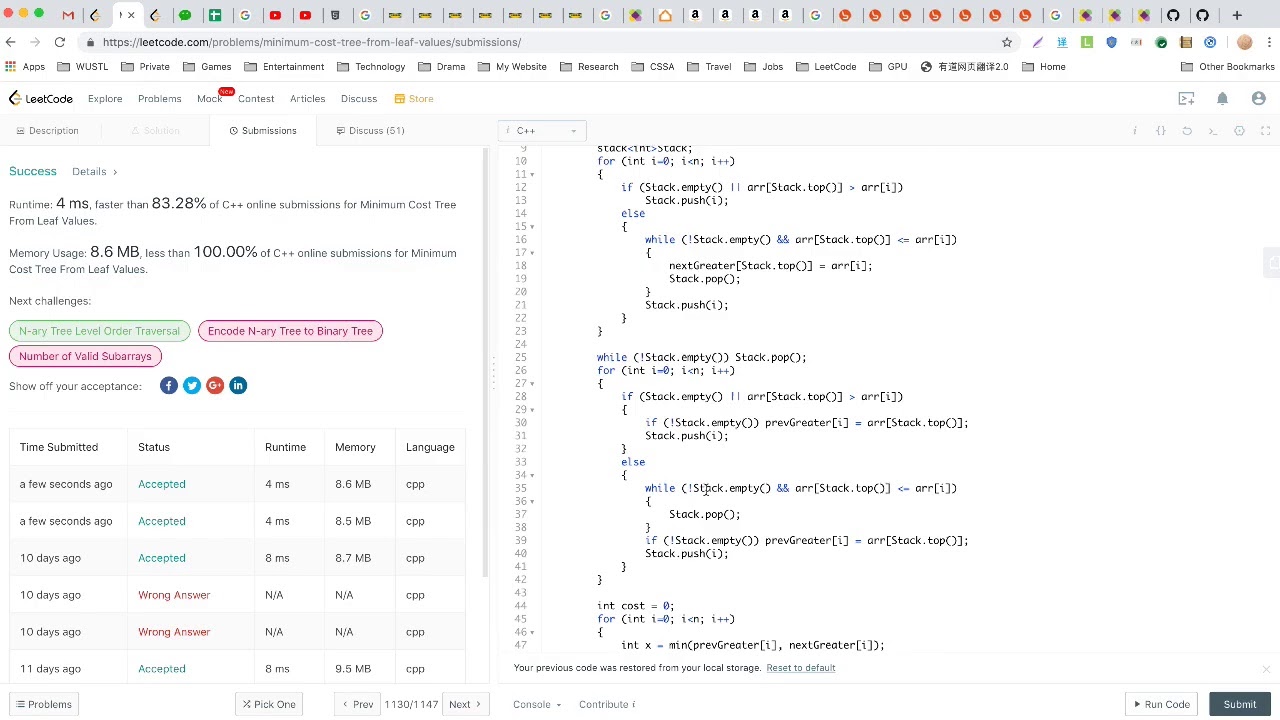Open the Playground icon in the navbar

pos(1186,98)
